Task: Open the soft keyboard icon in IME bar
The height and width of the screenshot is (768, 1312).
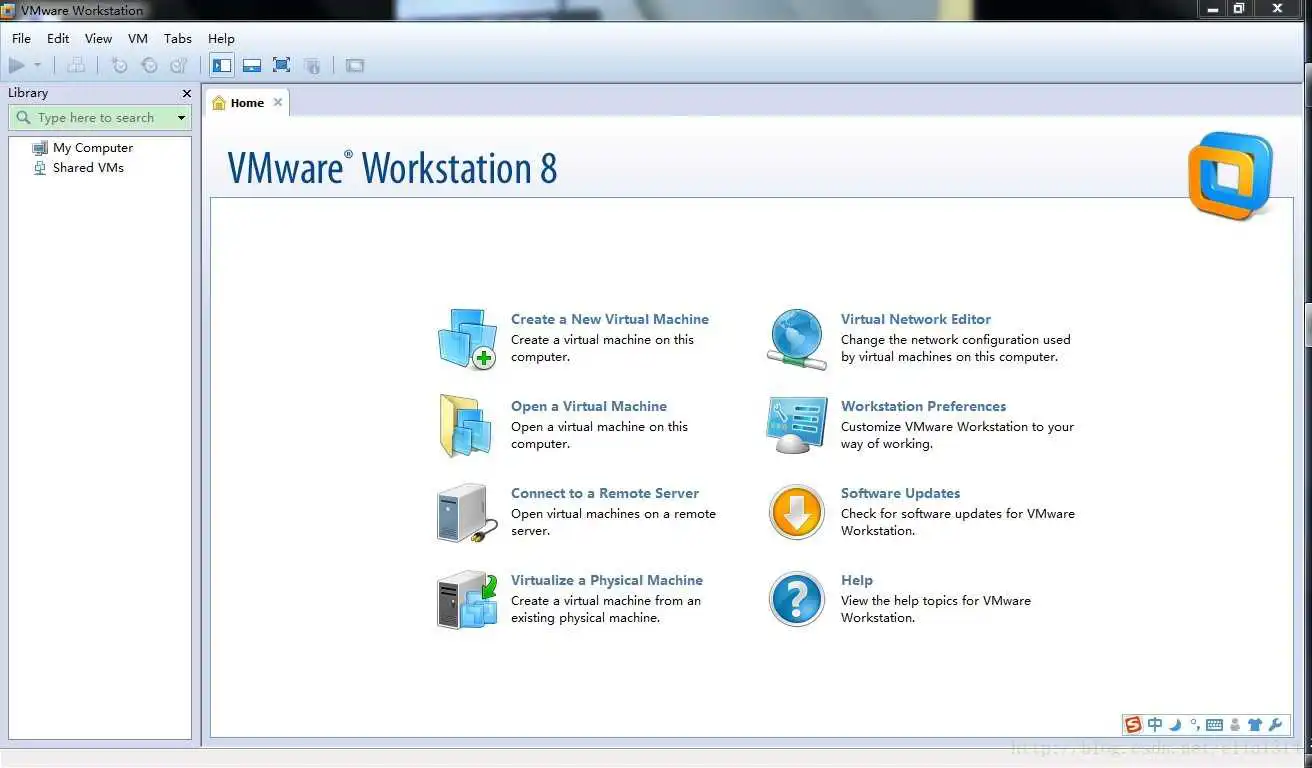Action: pyautogui.click(x=1215, y=725)
